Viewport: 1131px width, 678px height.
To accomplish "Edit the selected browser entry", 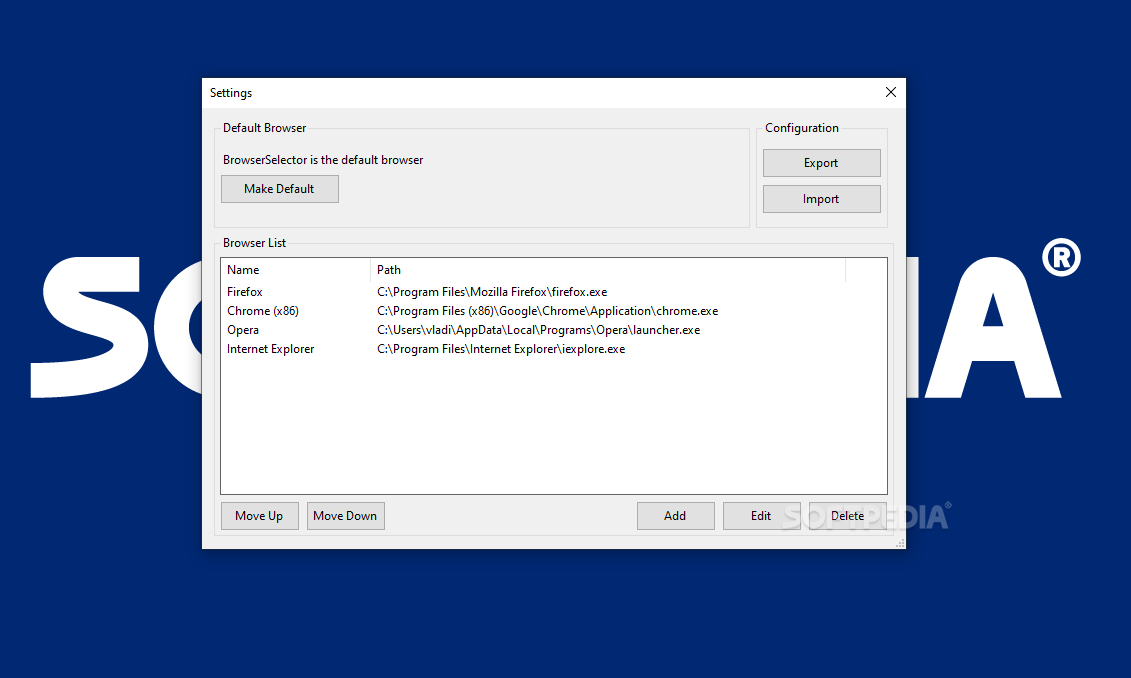I will tap(762, 516).
